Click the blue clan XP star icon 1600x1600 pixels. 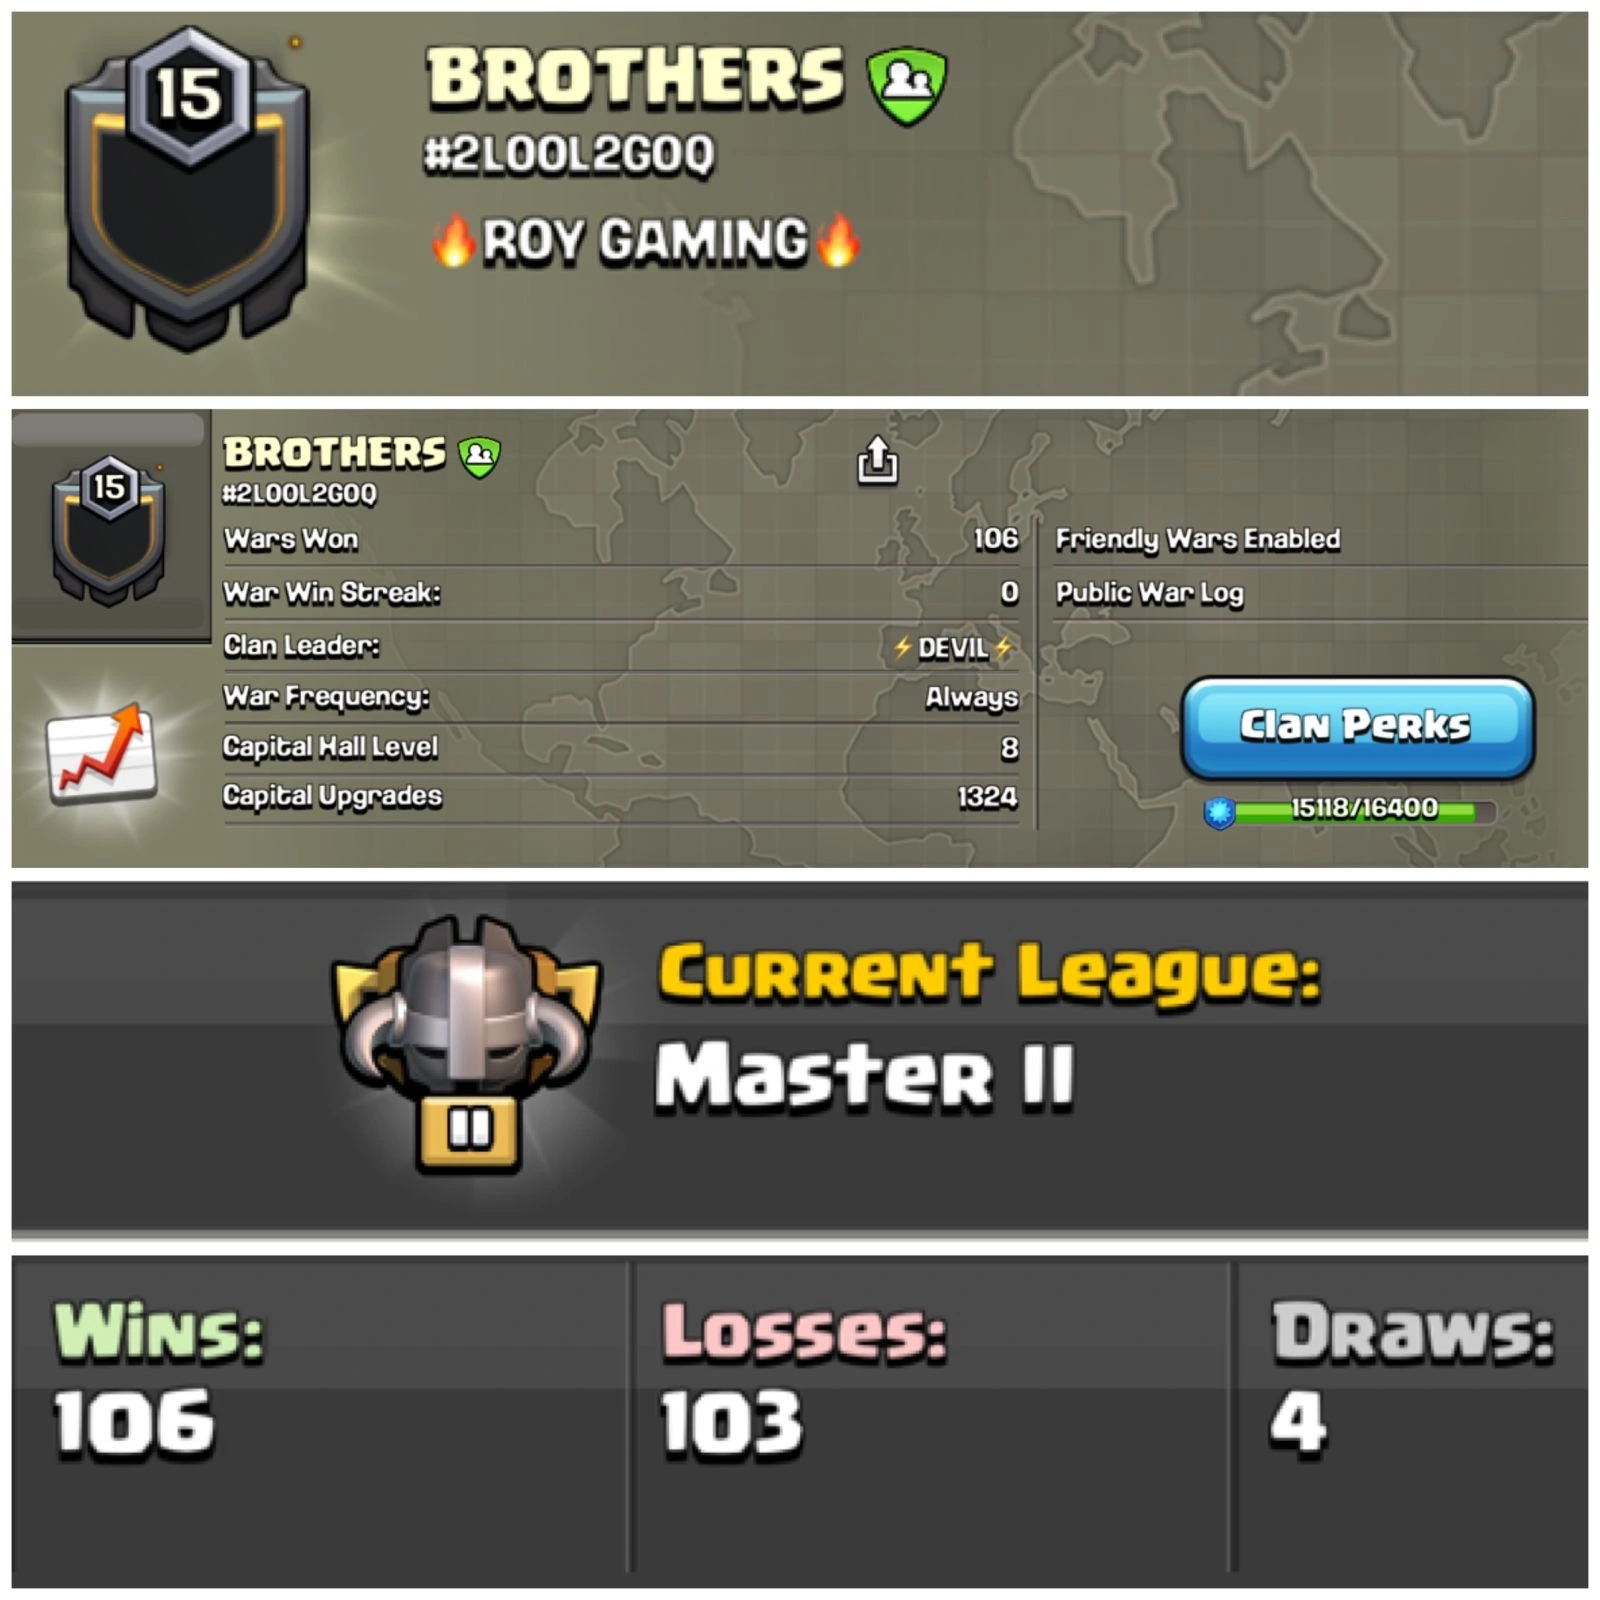tap(1219, 812)
